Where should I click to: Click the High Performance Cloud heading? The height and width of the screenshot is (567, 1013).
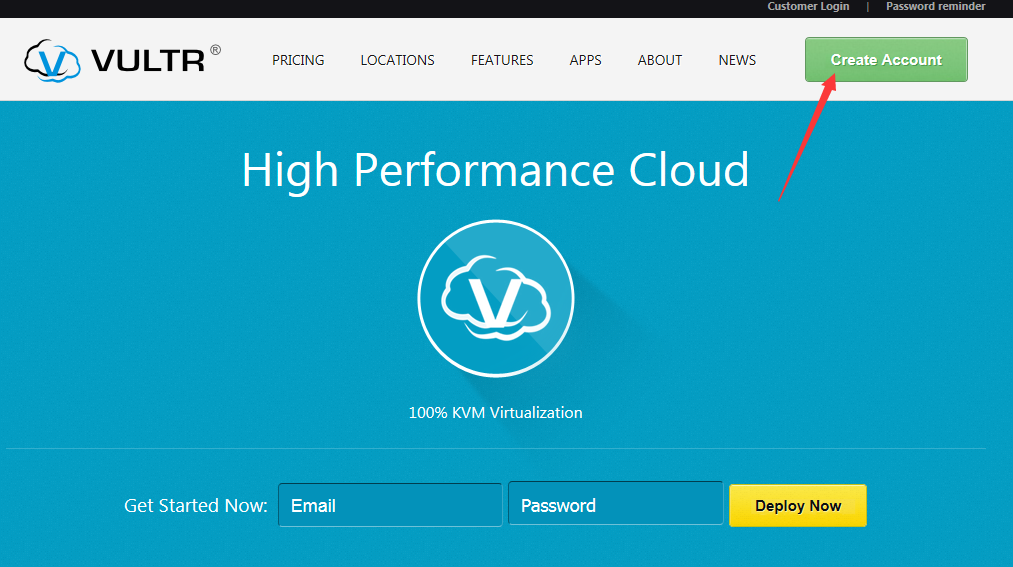click(x=495, y=170)
